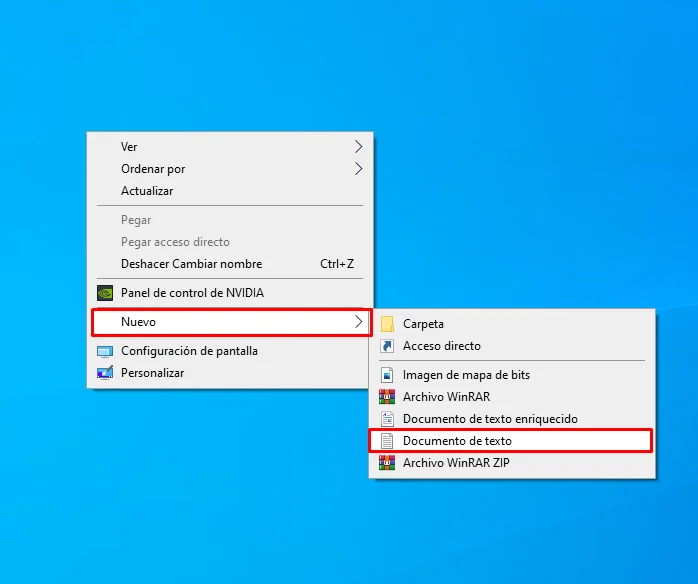Image resolution: width=698 pixels, height=584 pixels.
Task: Click the Acceso directo shortcut icon
Action: pos(387,346)
